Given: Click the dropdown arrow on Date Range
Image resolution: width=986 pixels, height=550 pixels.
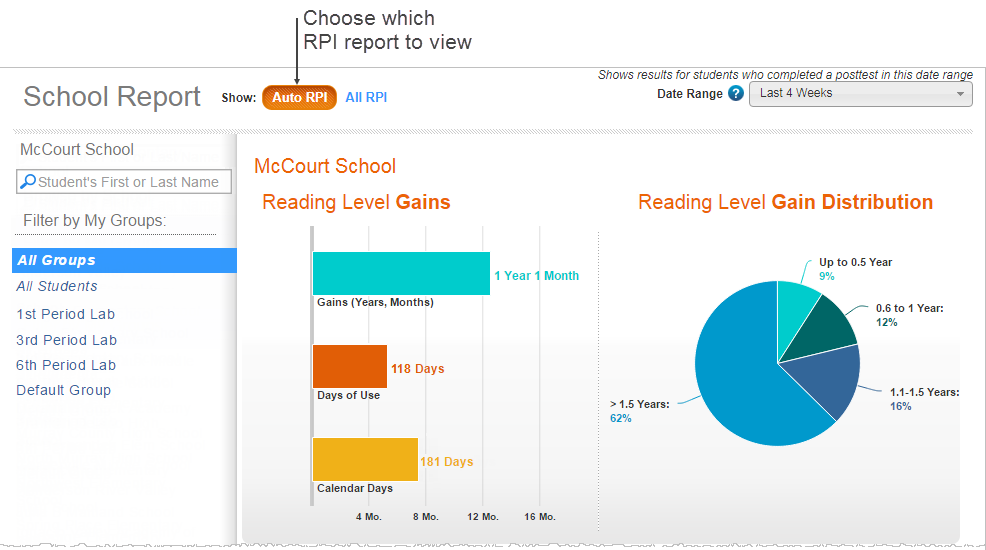Looking at the screenshot, I should click(x=960, y=94).
